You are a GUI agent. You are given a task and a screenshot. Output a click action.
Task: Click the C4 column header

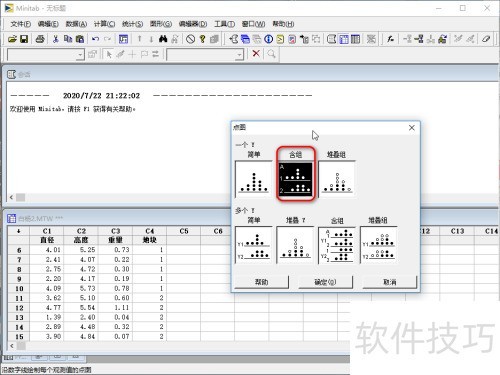point(150,231)
